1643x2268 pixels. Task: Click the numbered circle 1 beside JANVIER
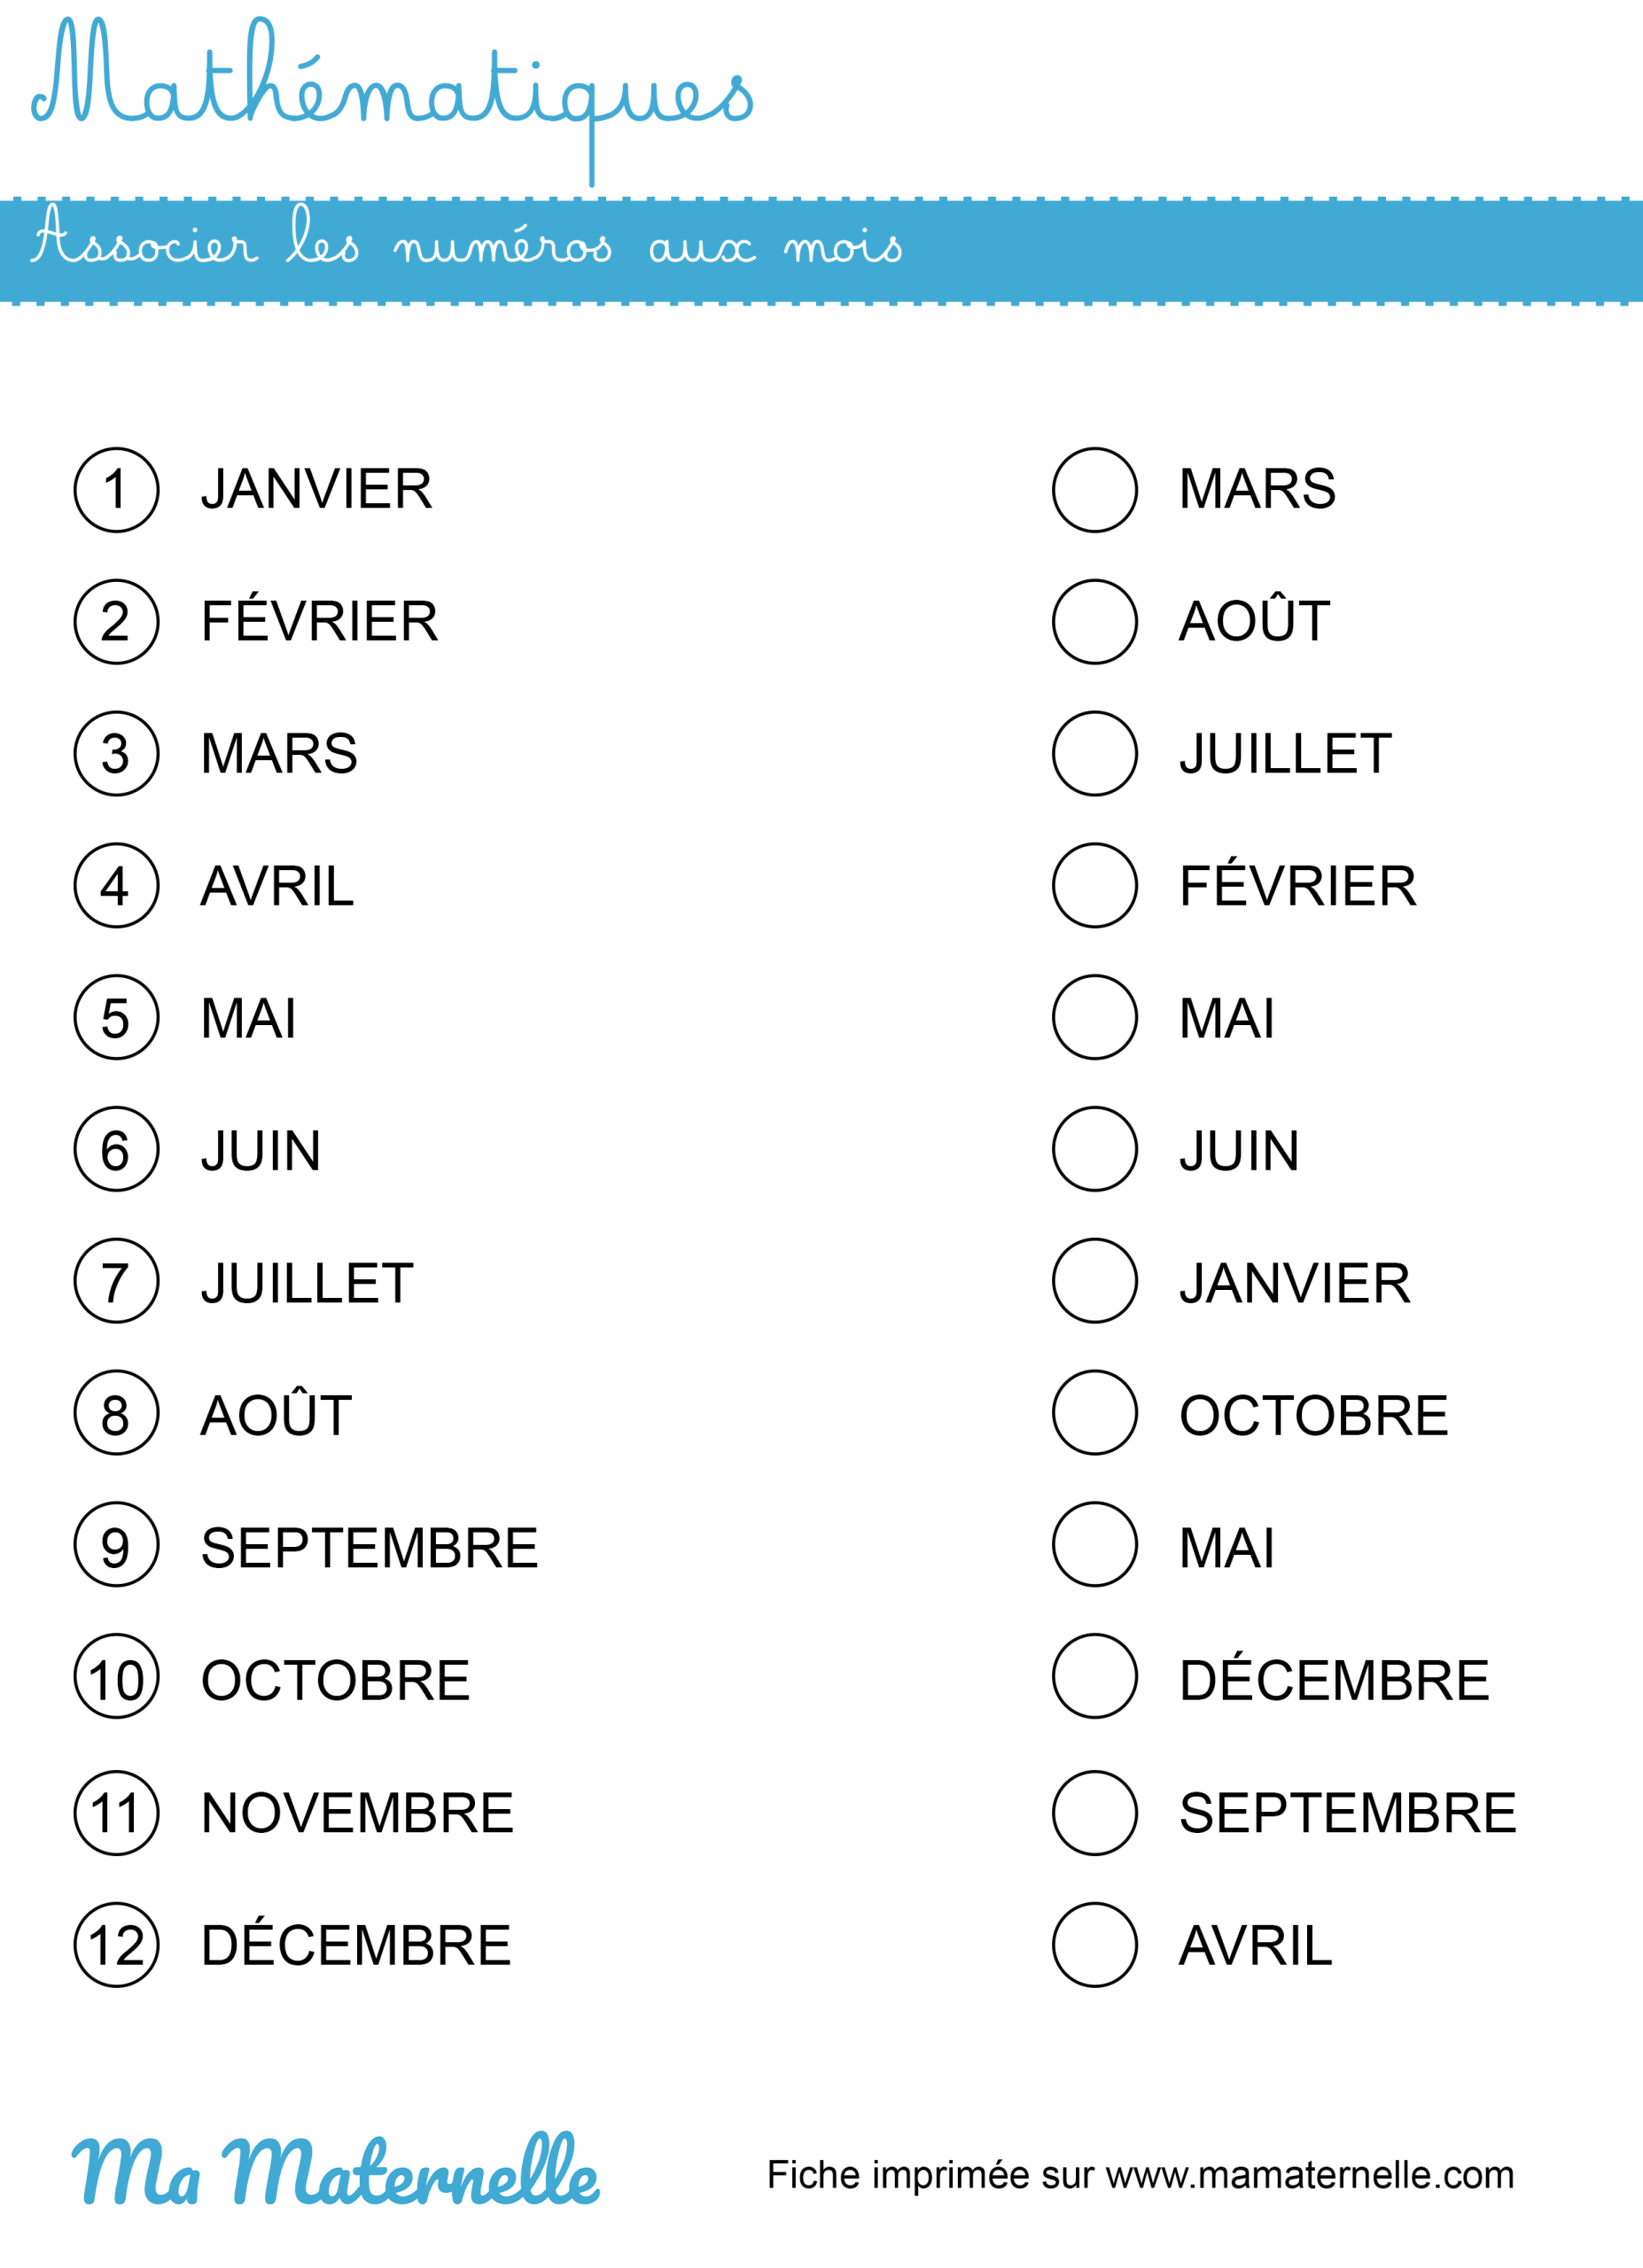(x=116, y=490)
